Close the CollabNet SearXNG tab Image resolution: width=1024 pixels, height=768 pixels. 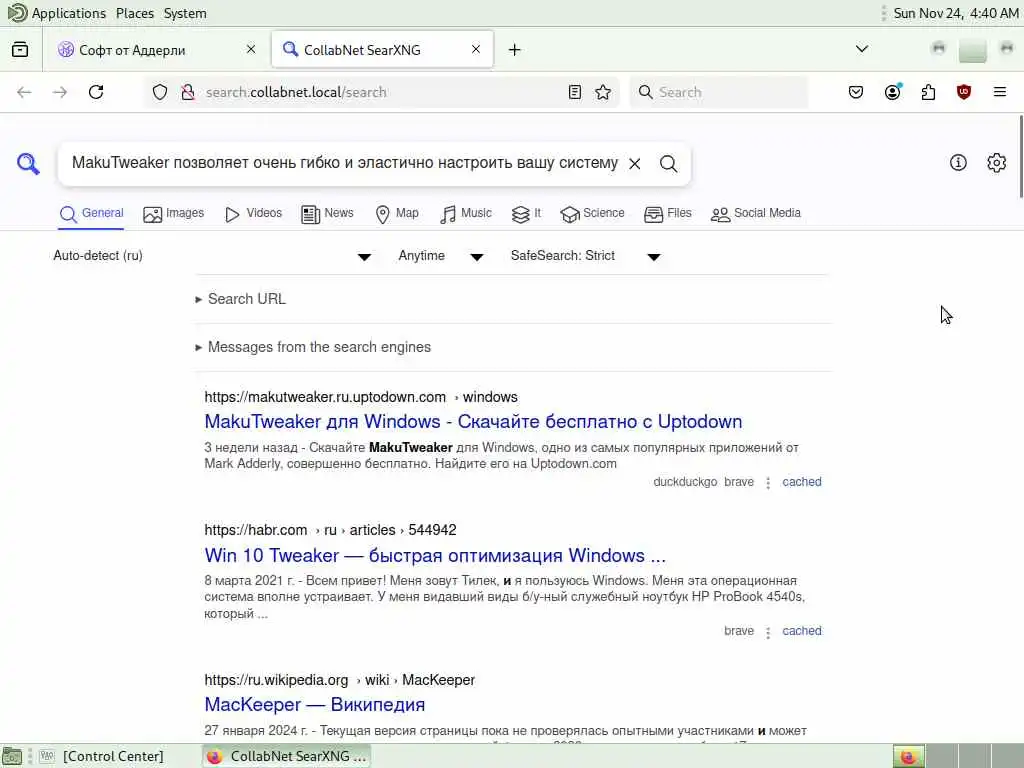click(476, 49)
